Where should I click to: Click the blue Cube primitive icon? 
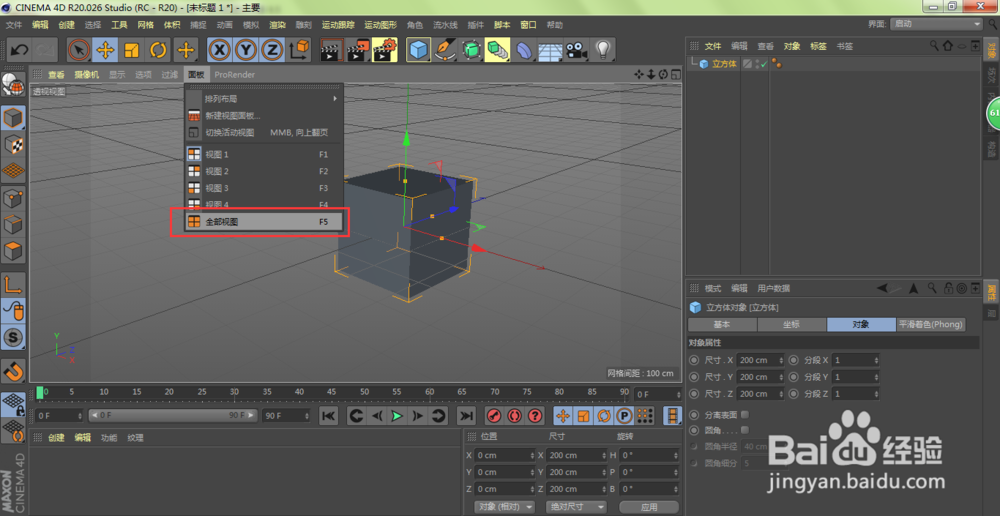418,50
